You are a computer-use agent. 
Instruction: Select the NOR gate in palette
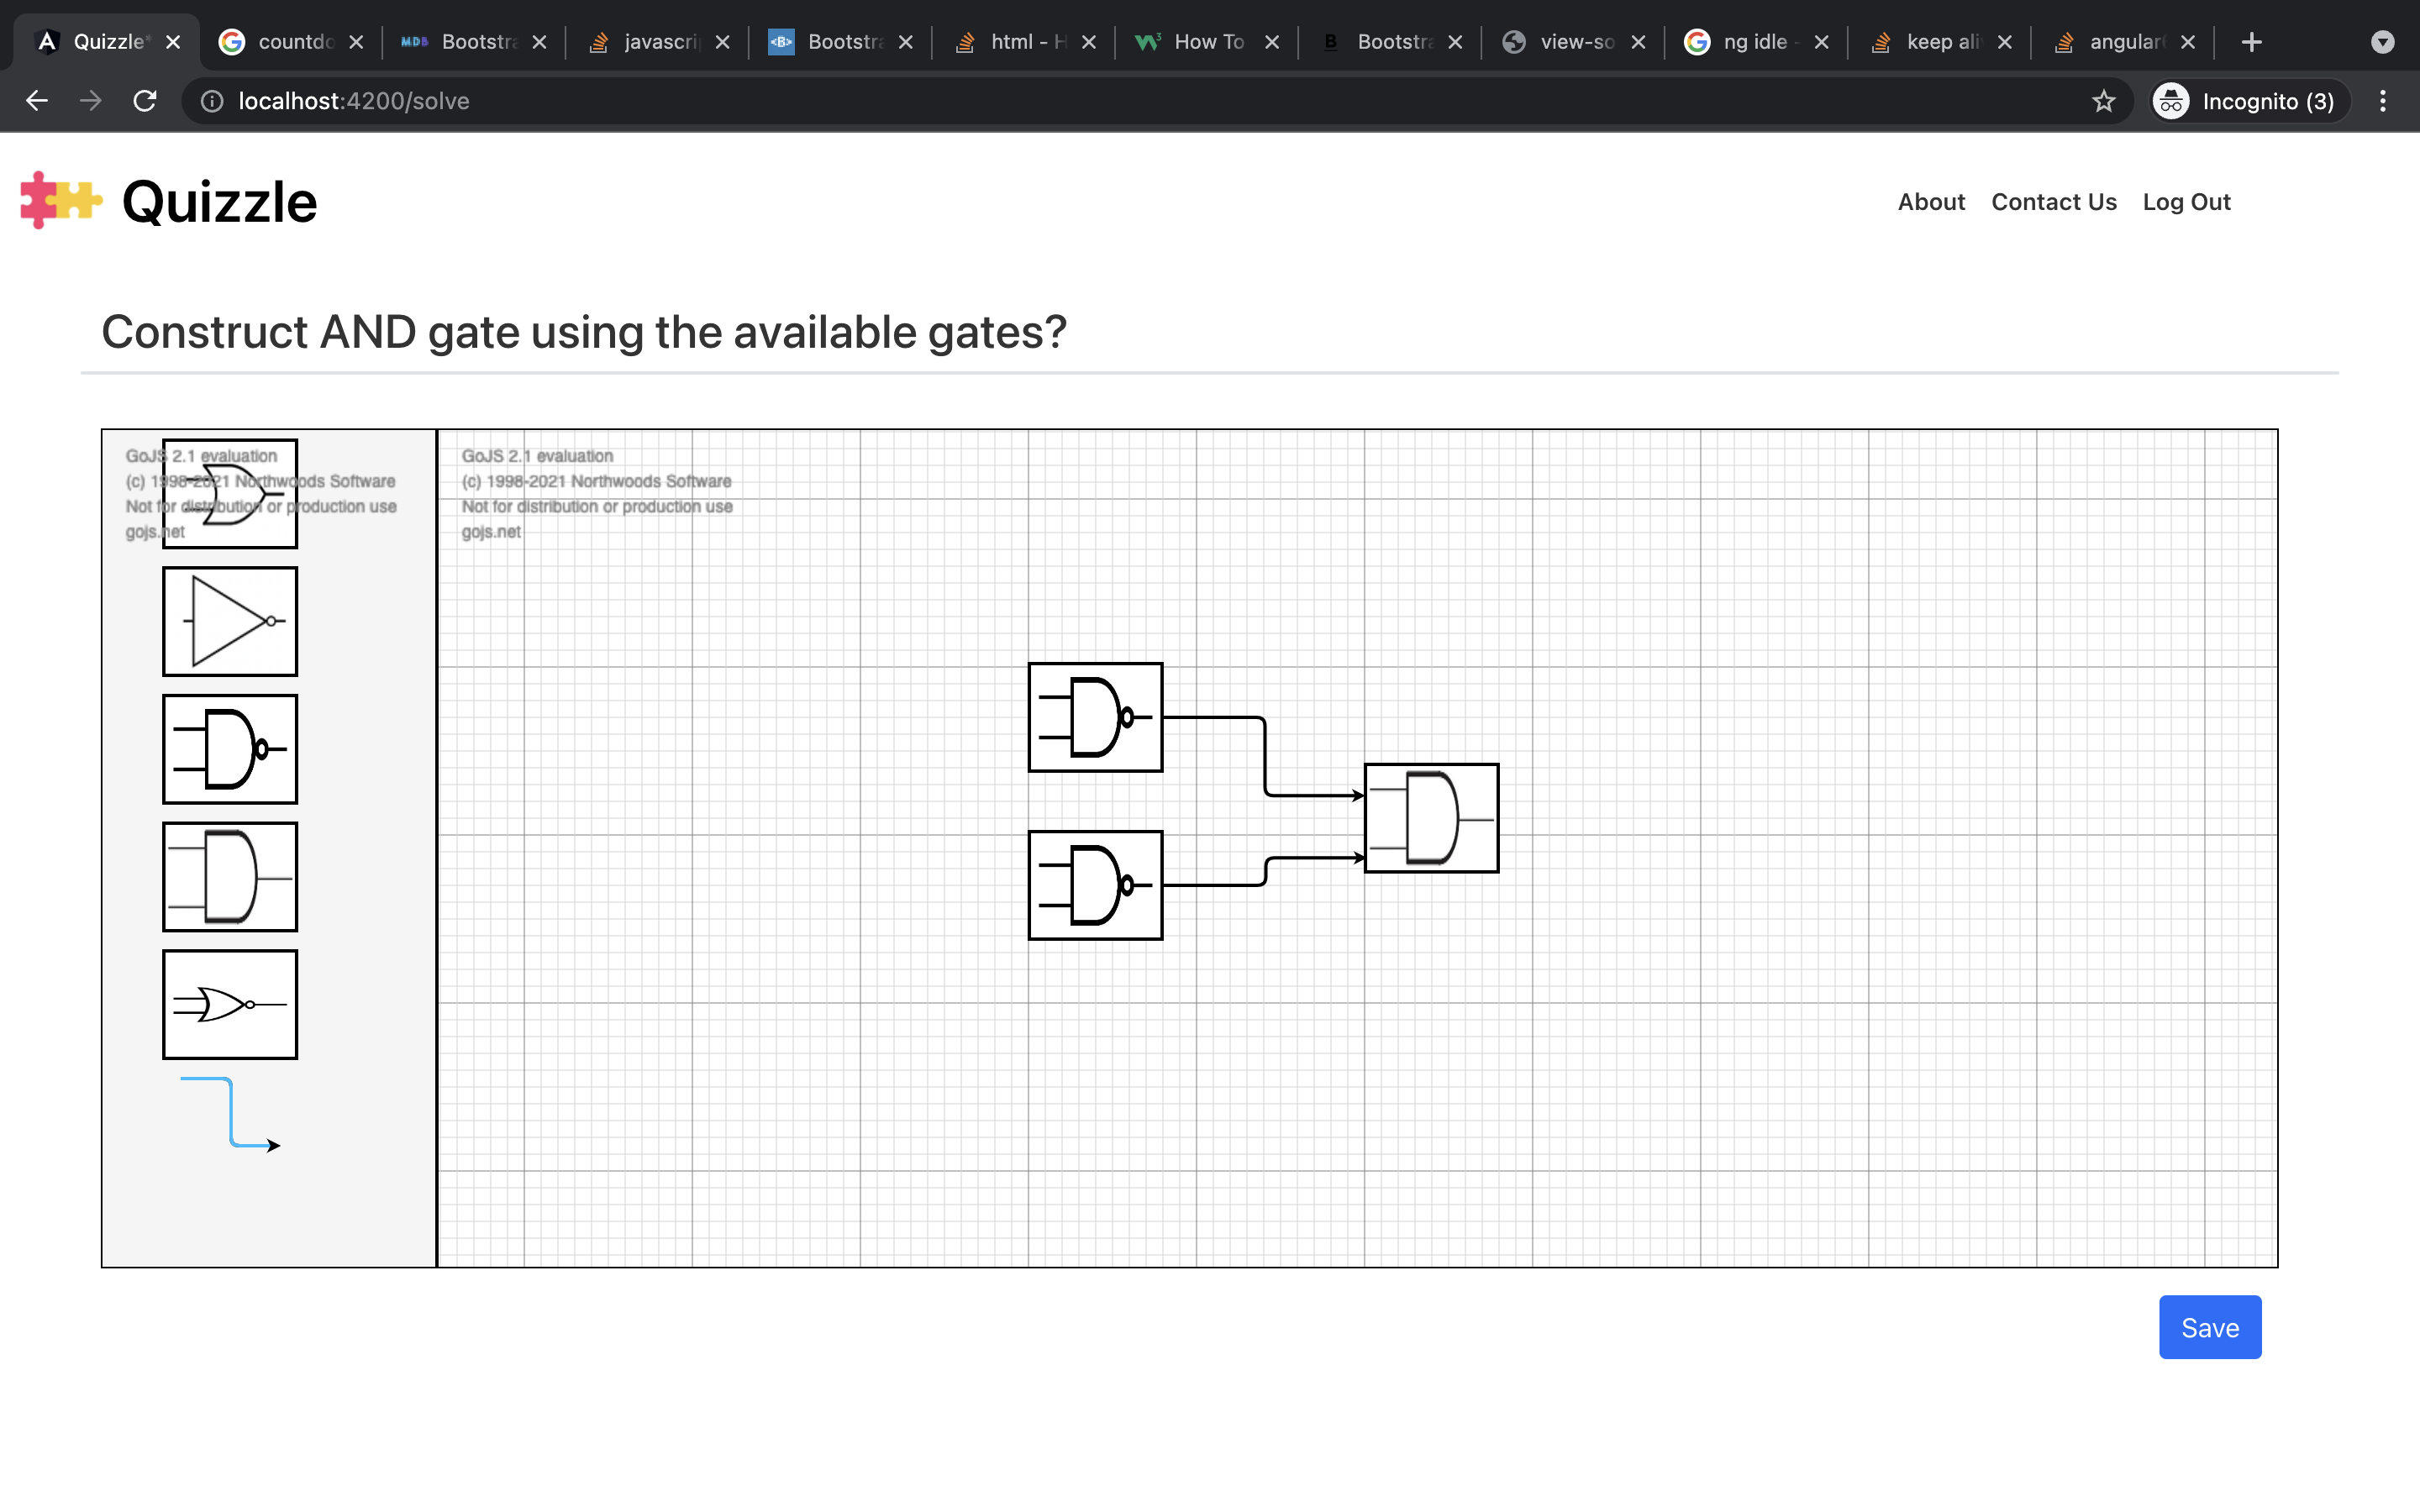pyautogui.click(x=229, y=1004)
